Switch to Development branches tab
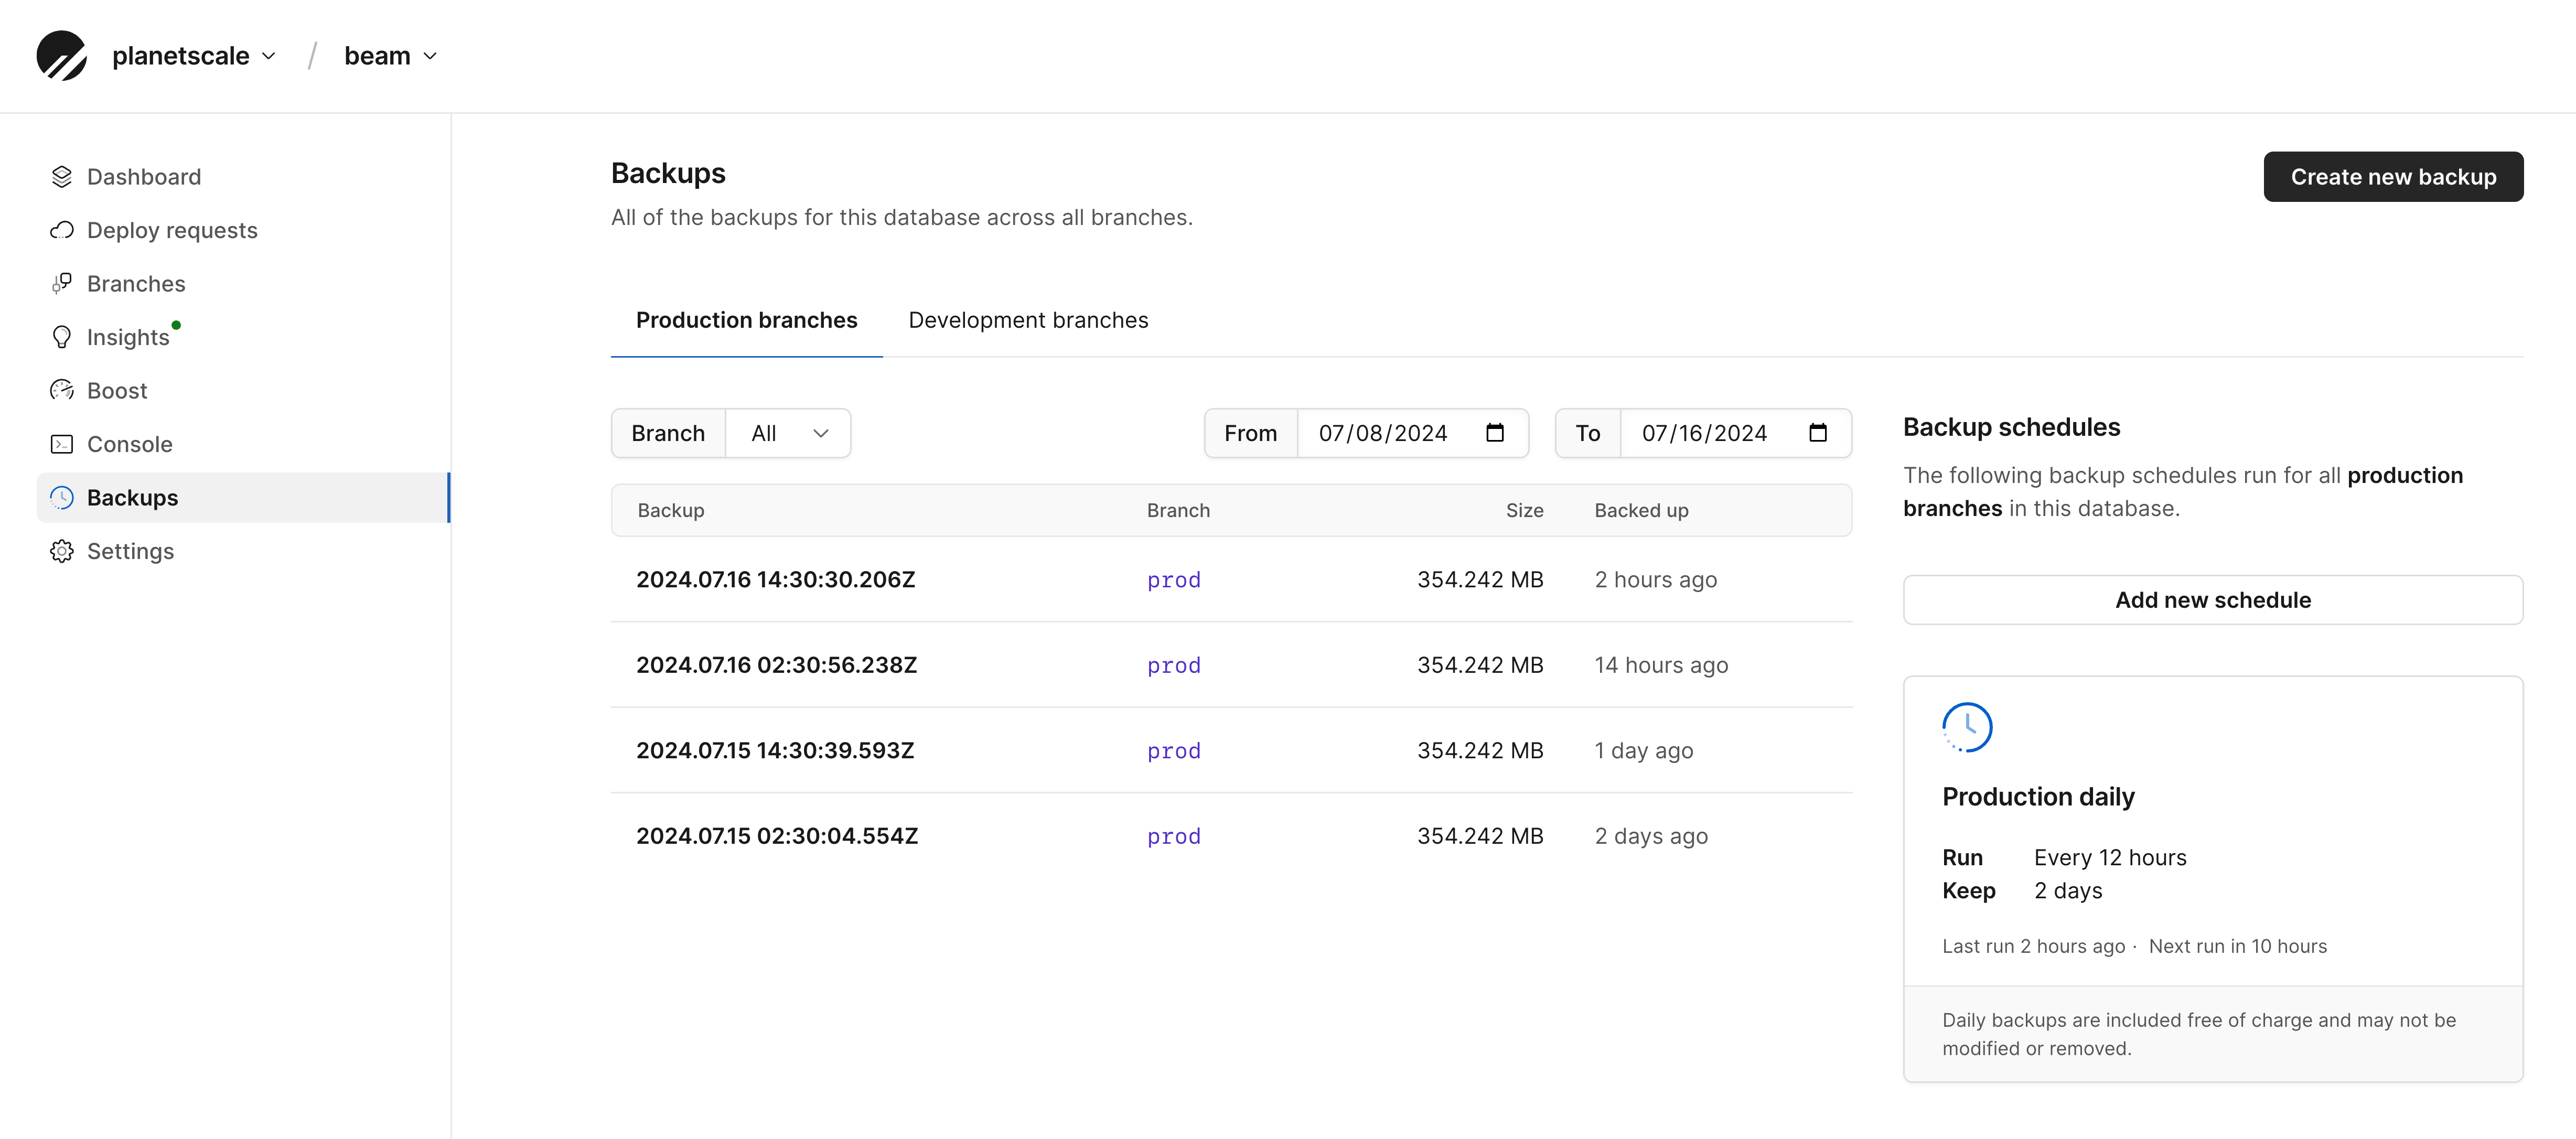 pos(1028,320)
